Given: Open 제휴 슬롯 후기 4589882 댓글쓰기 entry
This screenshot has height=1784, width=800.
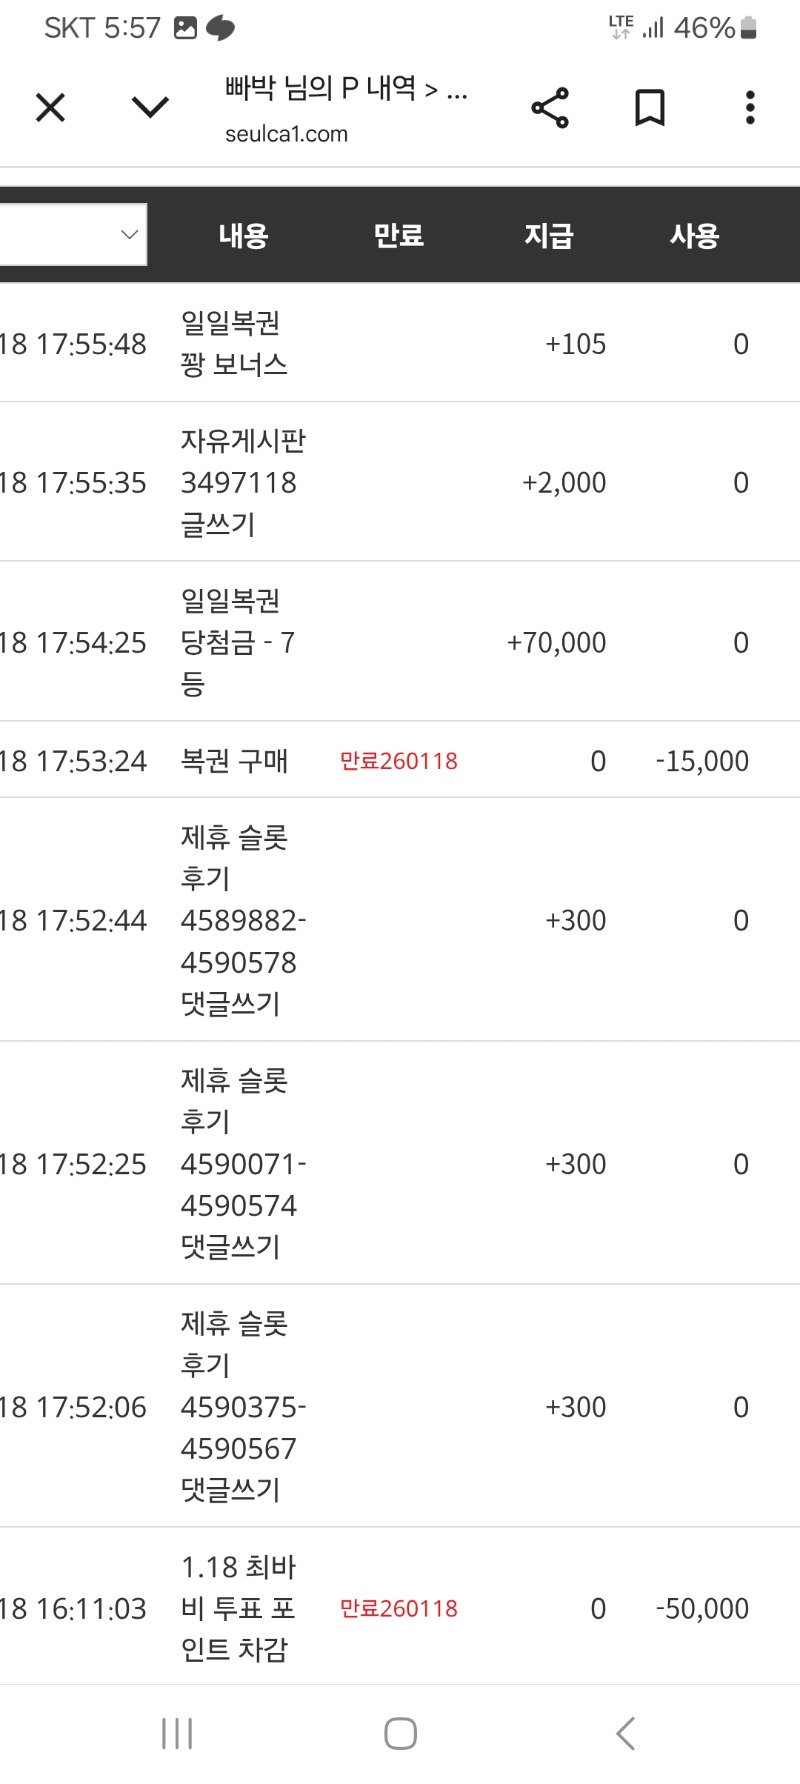Looking at the screenshot, I should point(242,920).
